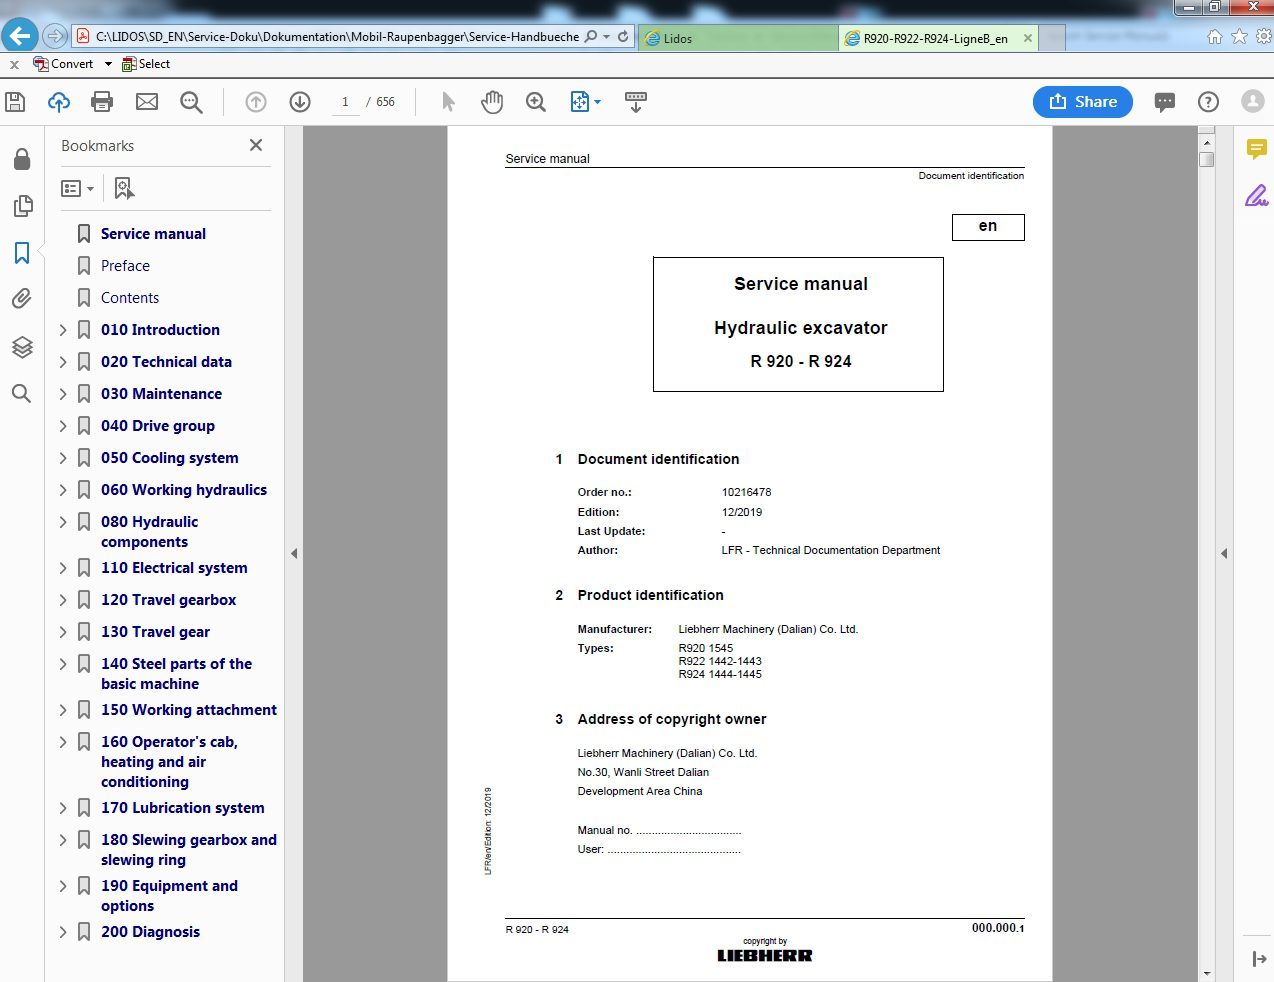Open the 200 Diagnosis bookmark
The height and width of the screenshot is (982, 1274).
tap(150, 932)
